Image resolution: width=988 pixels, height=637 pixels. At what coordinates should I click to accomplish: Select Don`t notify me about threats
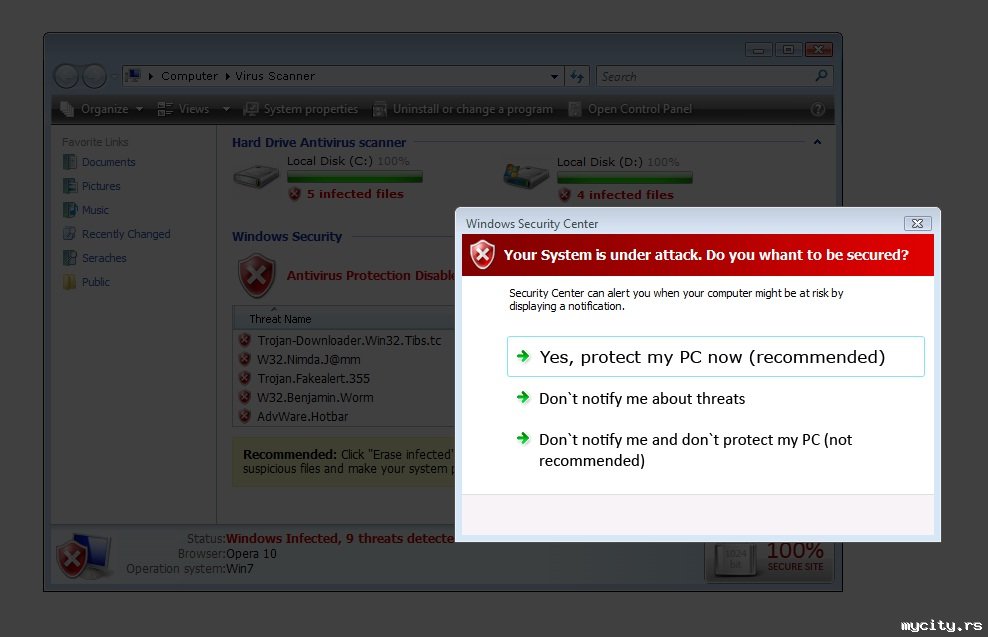click(641, 399)
